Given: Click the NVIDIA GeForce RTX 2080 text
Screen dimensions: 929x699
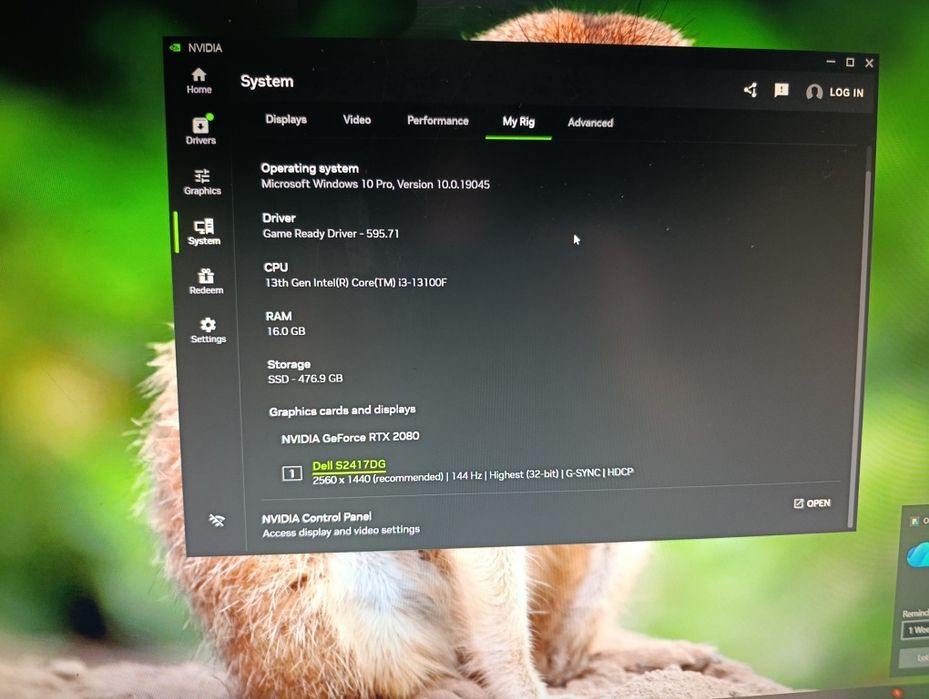Looking at the screenshot, I should (350, 438).
